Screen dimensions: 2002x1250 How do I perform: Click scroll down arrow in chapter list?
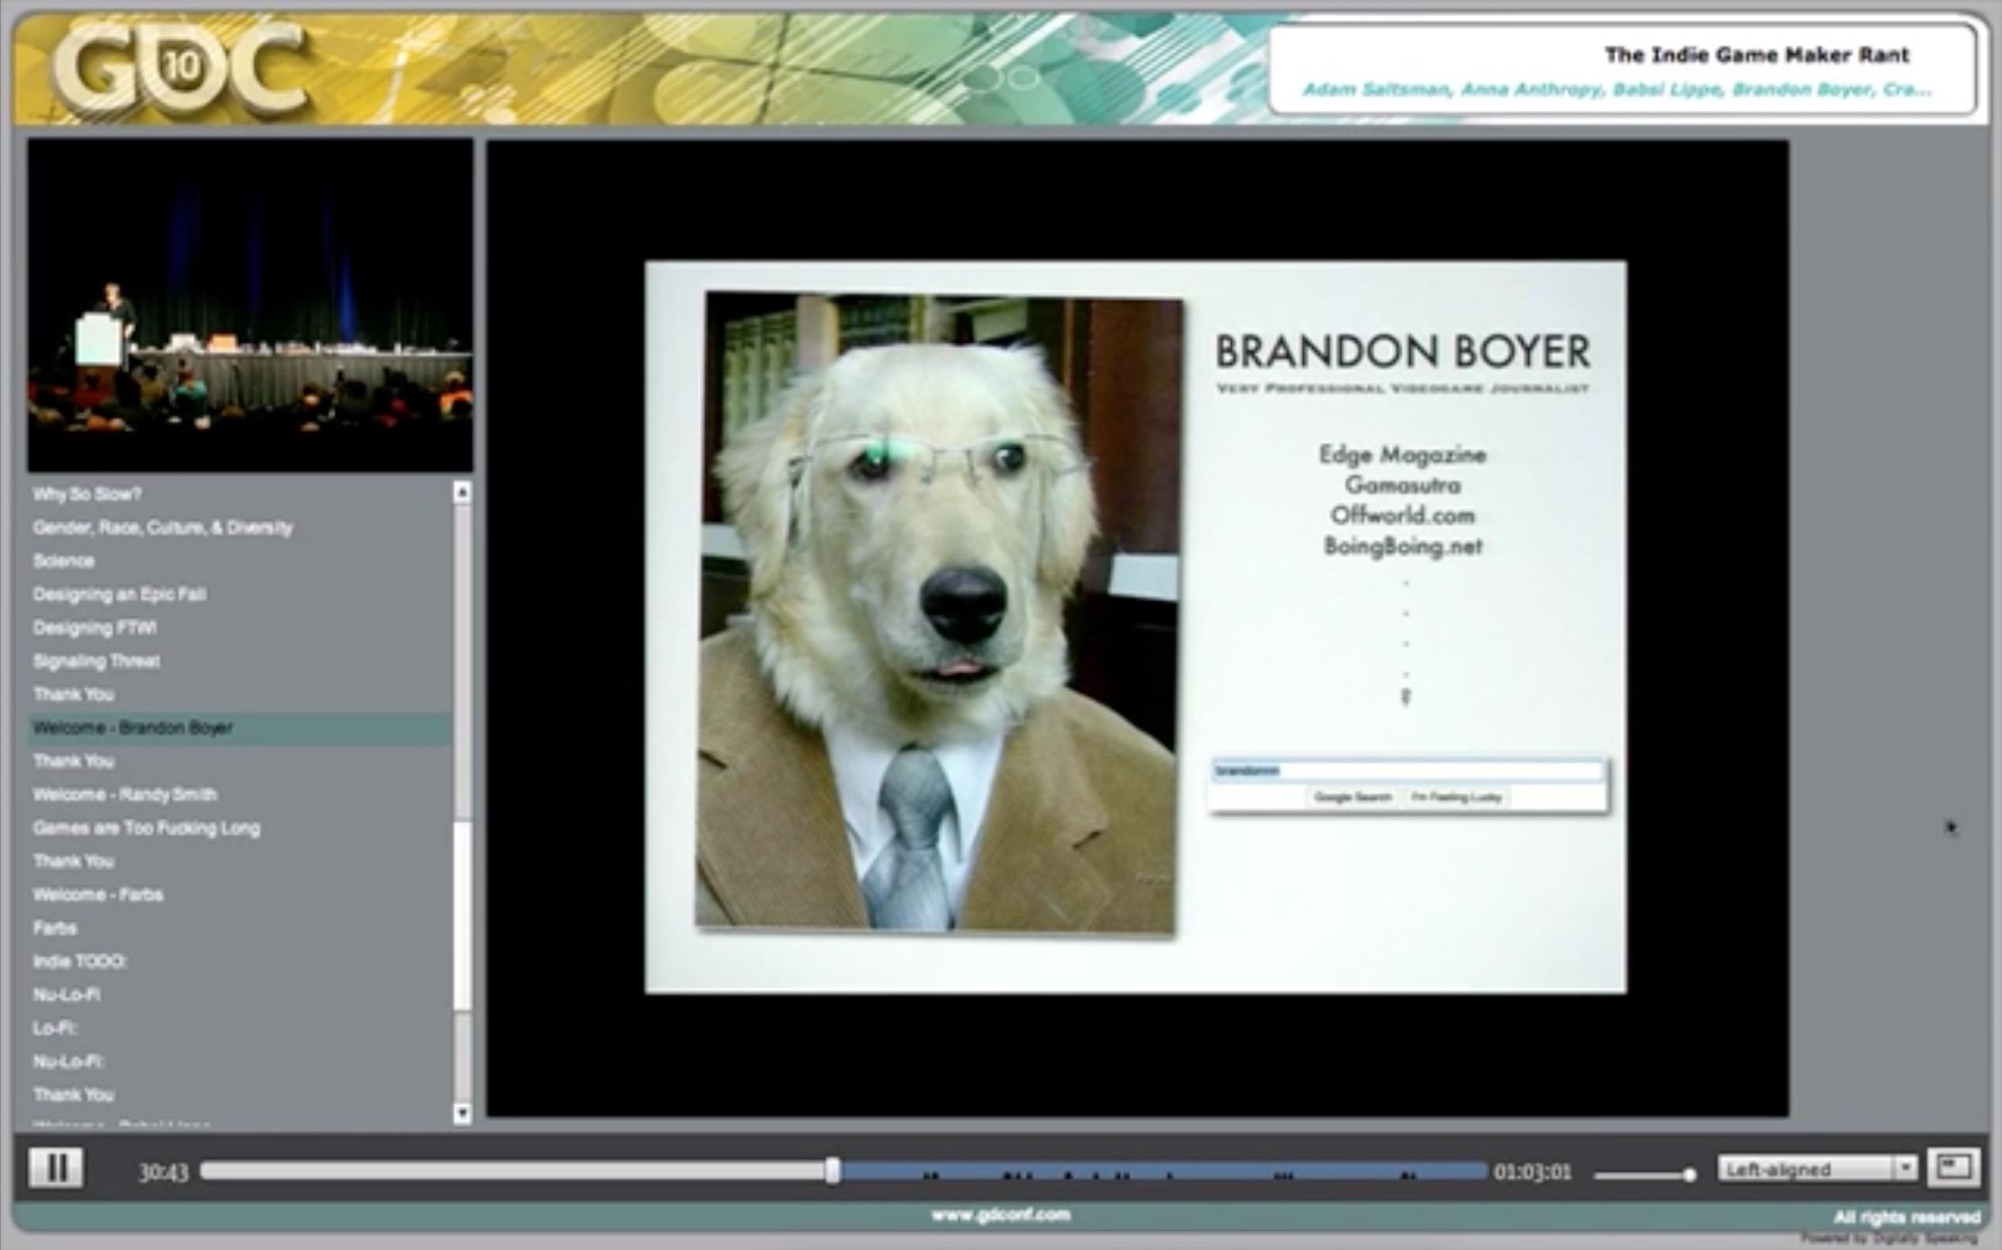[462, 1113]
